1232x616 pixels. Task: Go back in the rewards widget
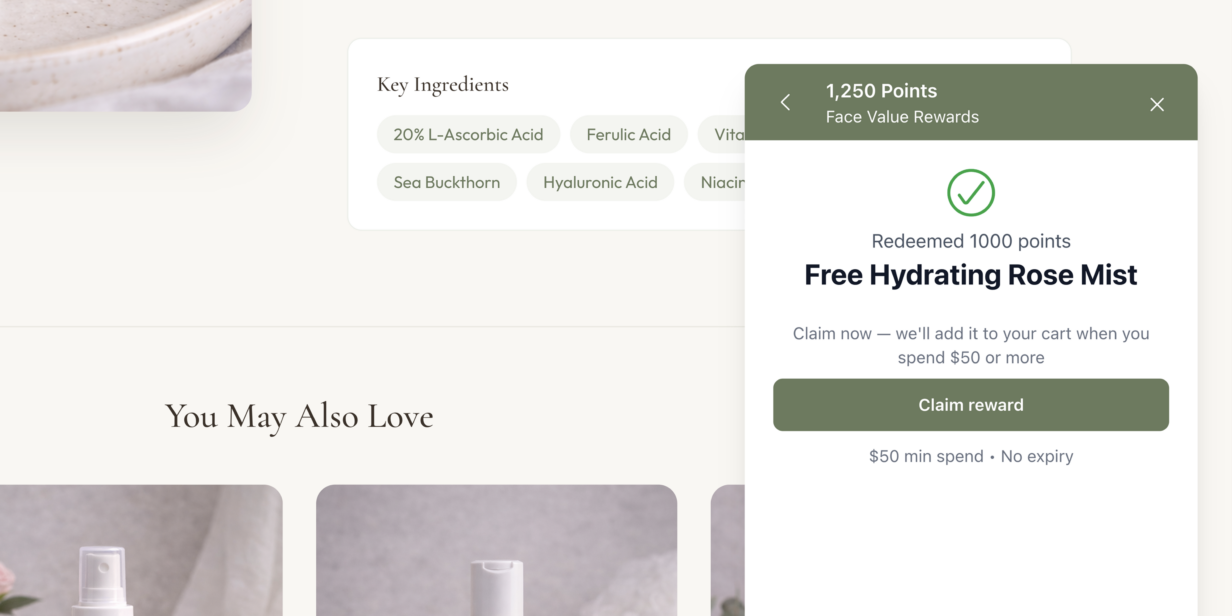click(x=785, y=102)
